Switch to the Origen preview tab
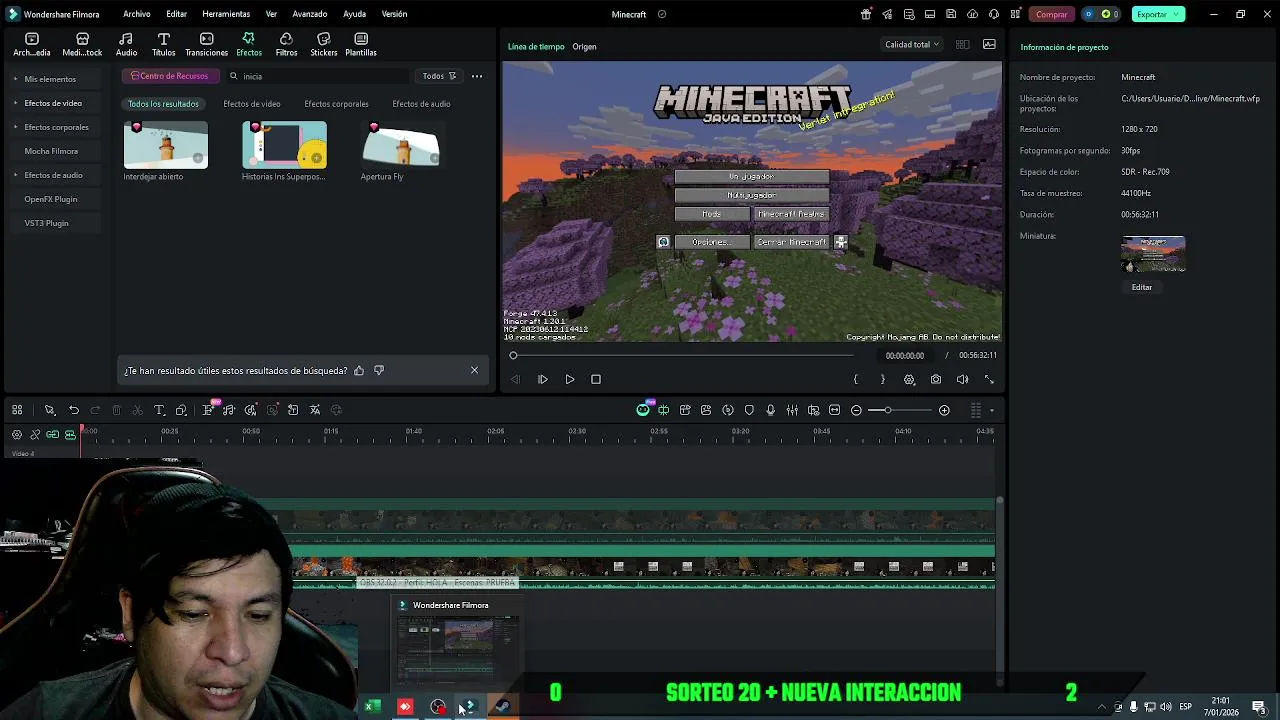 click(584, 47)
